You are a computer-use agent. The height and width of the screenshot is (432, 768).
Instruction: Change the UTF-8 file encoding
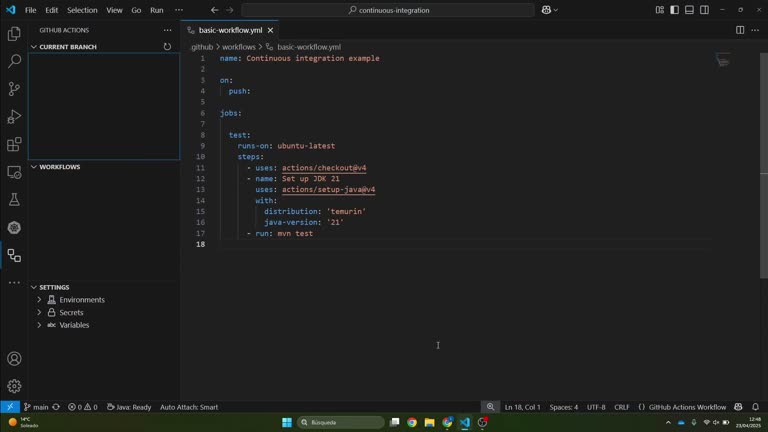(x=596, y=407)
